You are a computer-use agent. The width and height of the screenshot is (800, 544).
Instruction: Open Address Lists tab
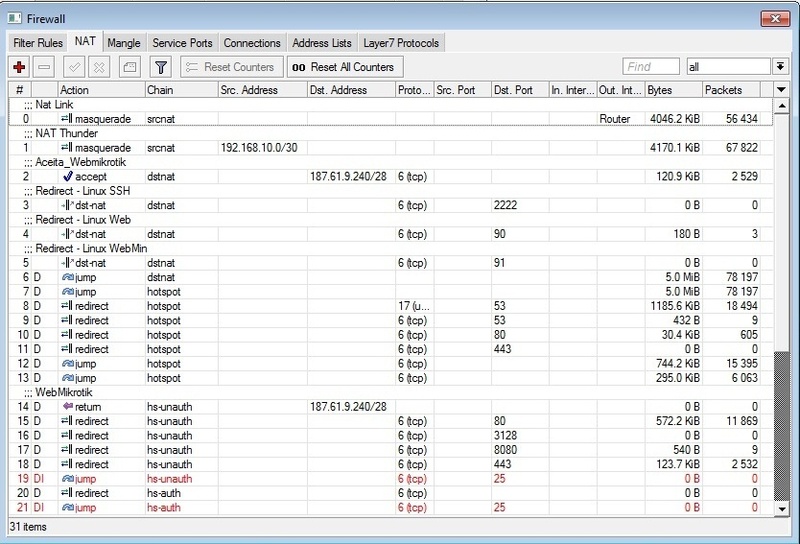tap(322, 43)
